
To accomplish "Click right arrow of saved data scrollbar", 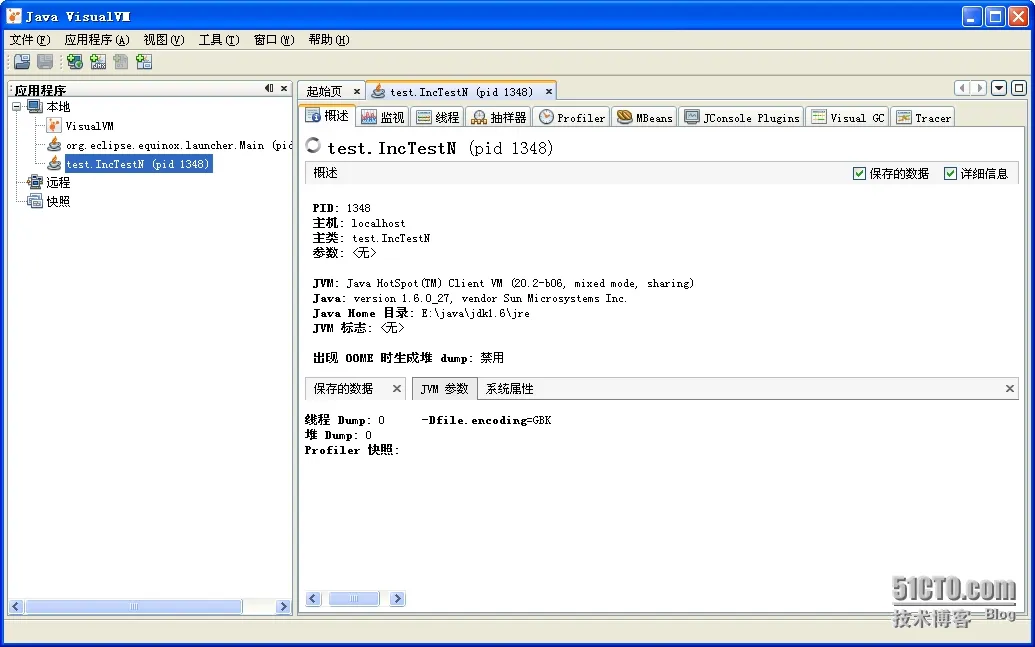I will pyautogui.click(x=397, y=599).
